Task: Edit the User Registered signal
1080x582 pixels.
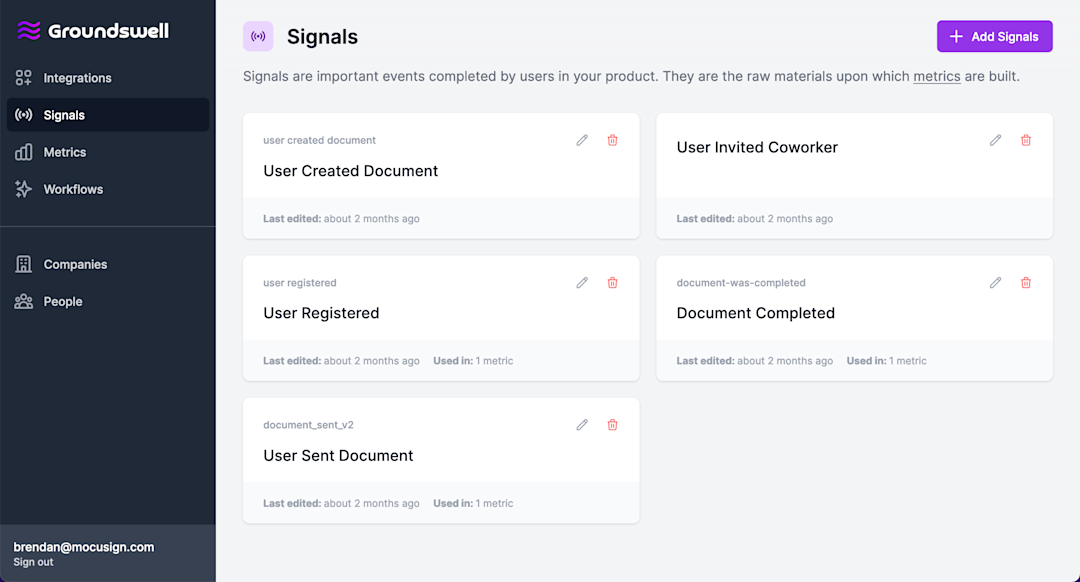Action: click(x=582, y=283)
